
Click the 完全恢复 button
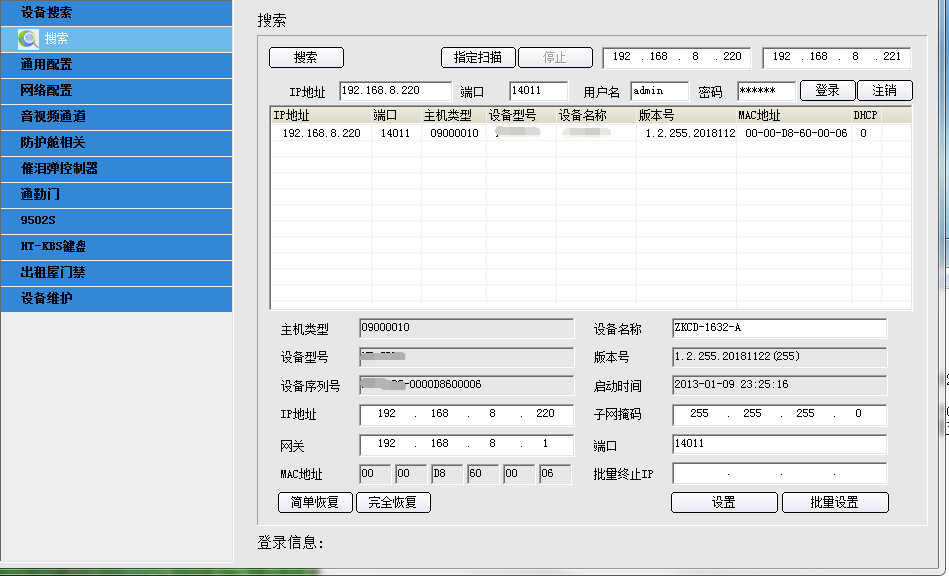coord(393,502)
